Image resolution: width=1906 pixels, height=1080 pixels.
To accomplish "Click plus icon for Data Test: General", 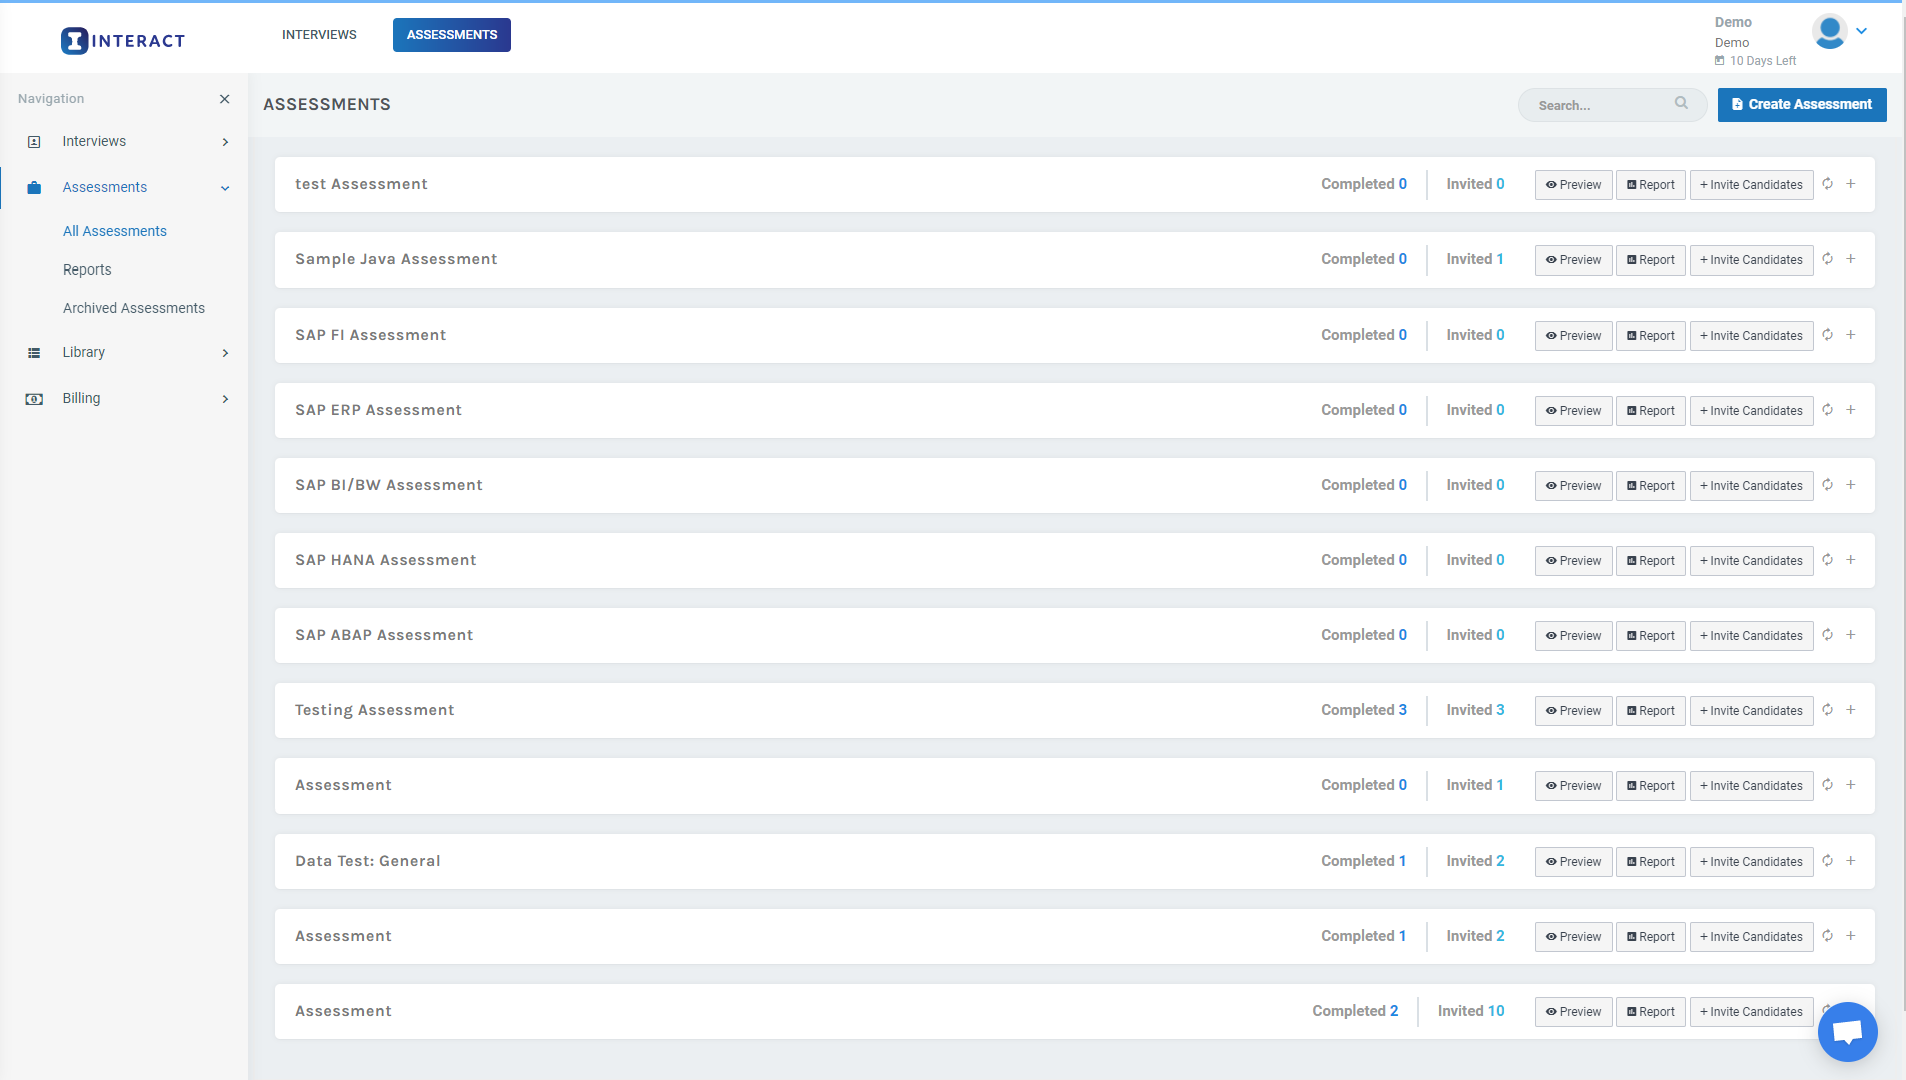I will click(1851, 861).
